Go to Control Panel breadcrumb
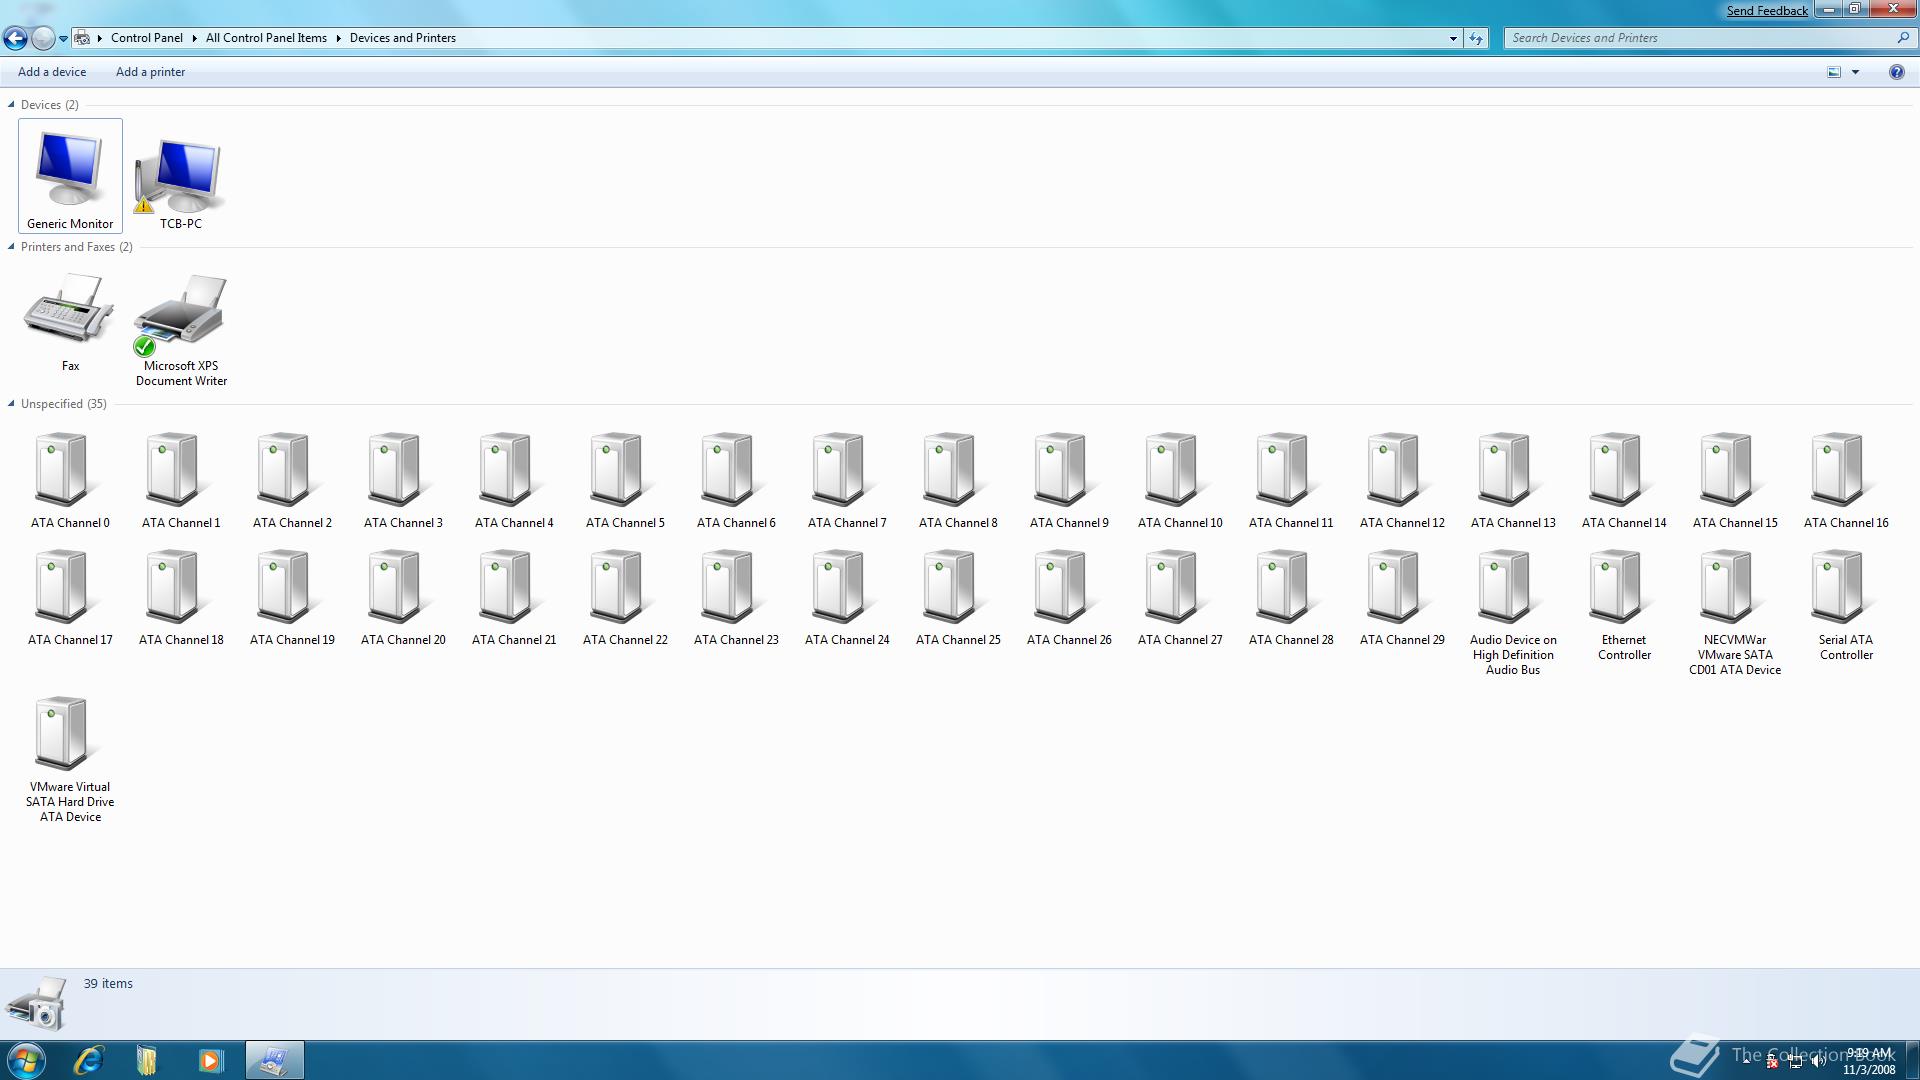This screenshot has height=1080, width=1920. tap(147, 38)
